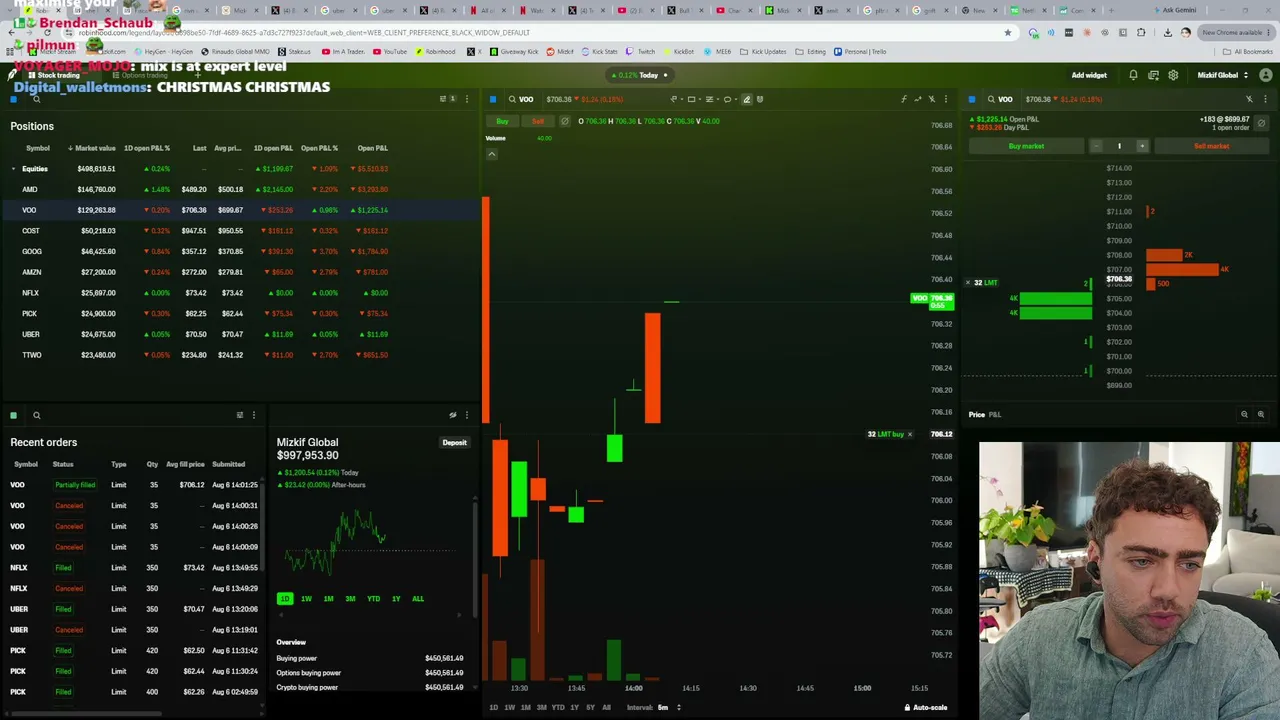
Task: Open order ladder widget more options menu
Action: point(1265,99)
